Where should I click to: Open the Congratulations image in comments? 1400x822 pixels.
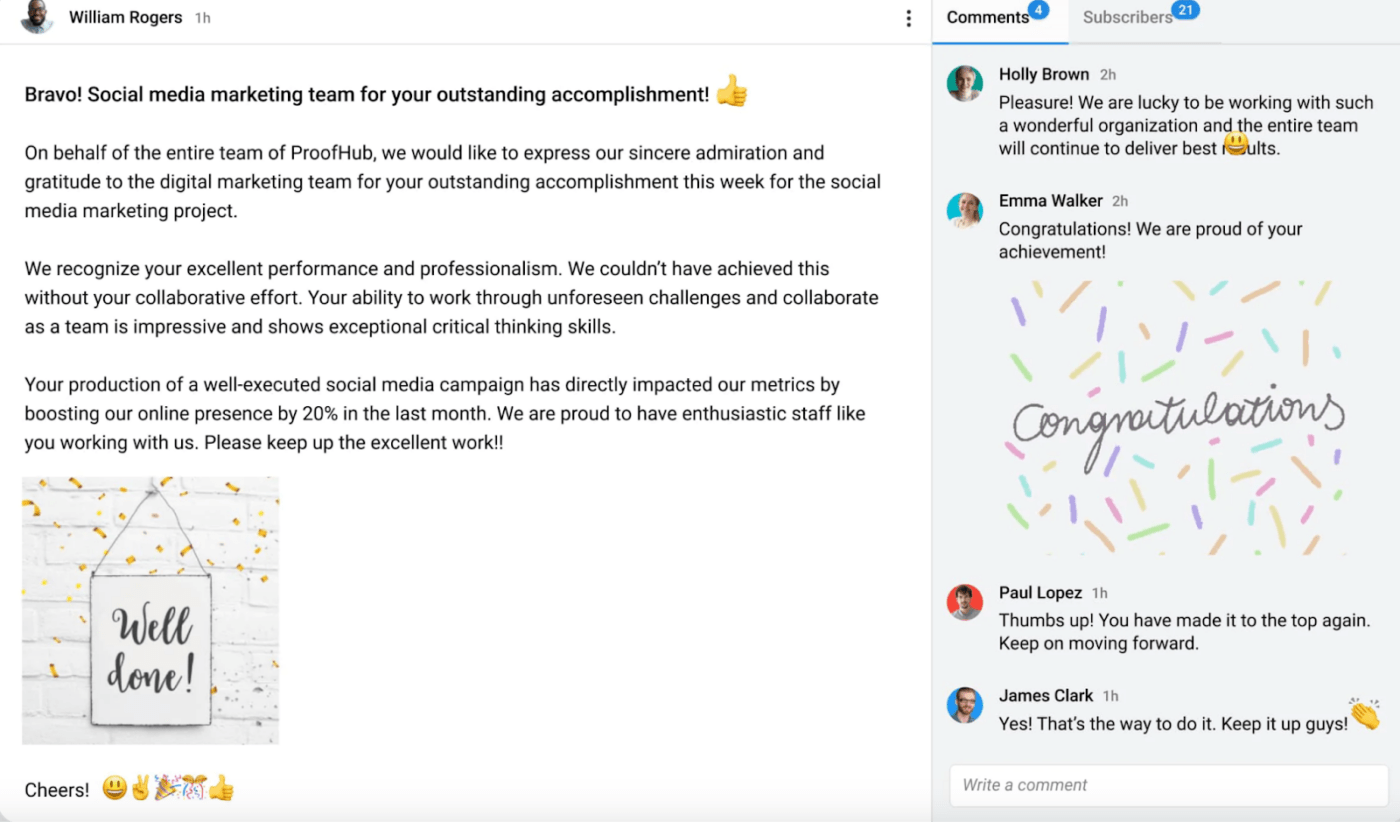(1176, 418)
